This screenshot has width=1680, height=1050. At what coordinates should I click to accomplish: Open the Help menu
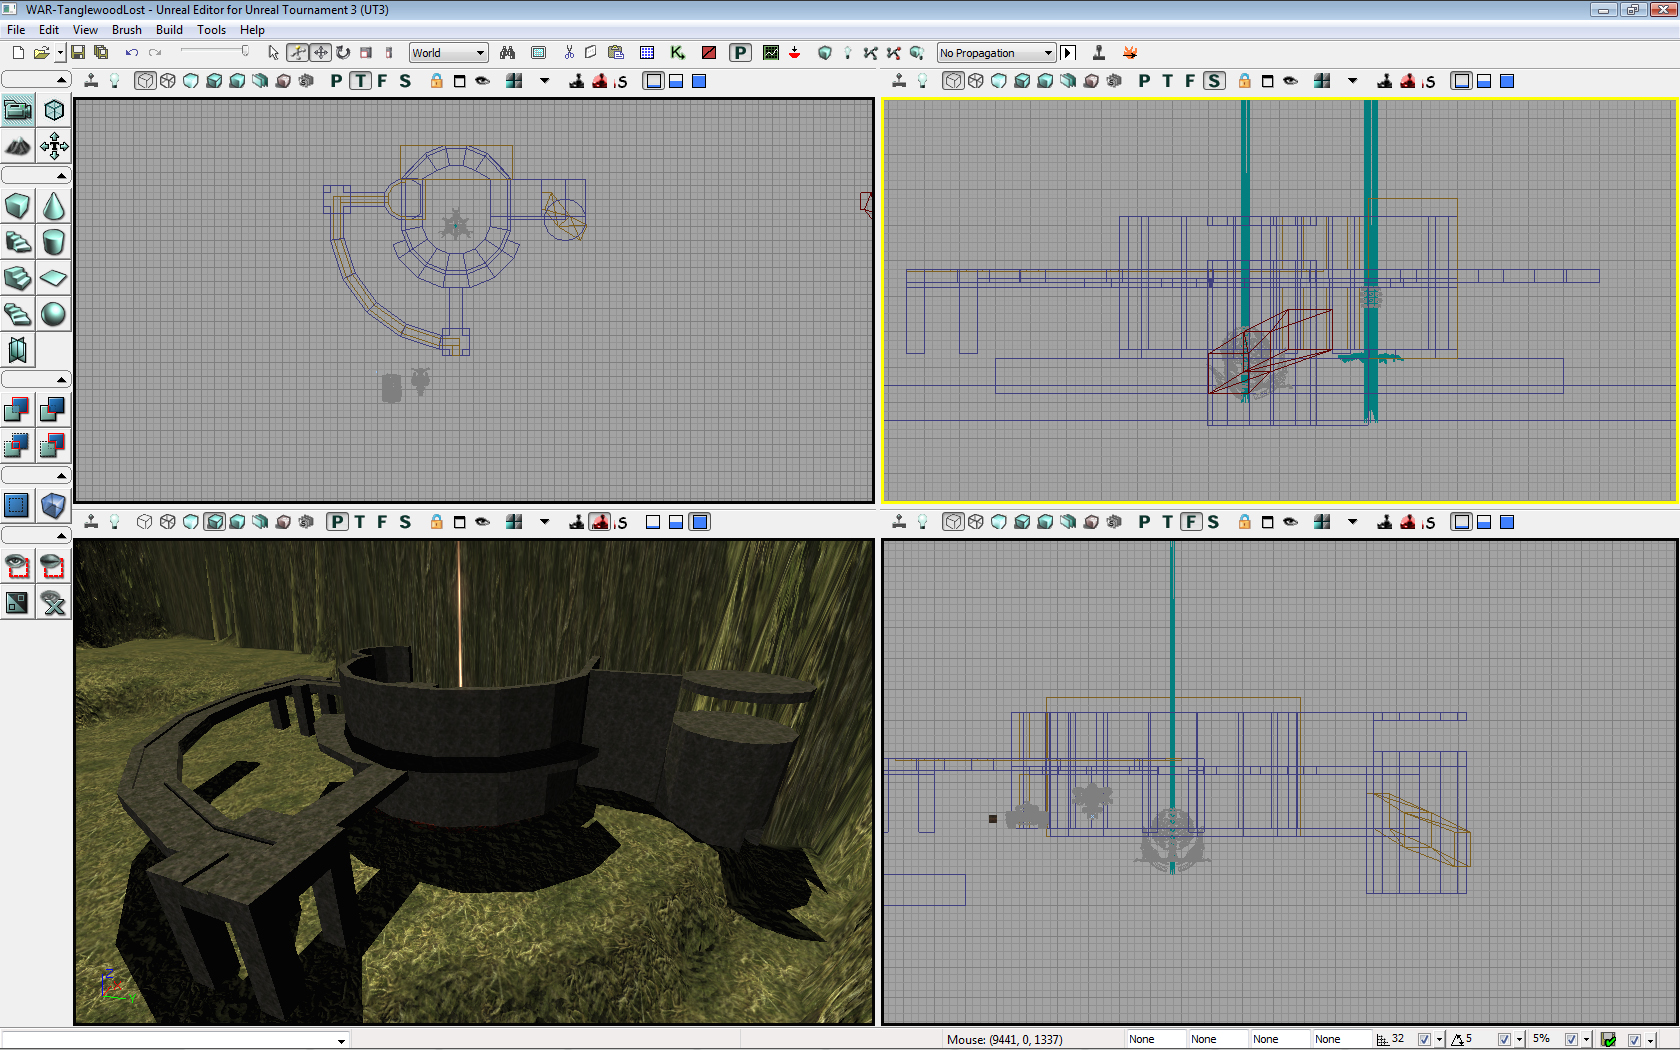coord(252,30)
